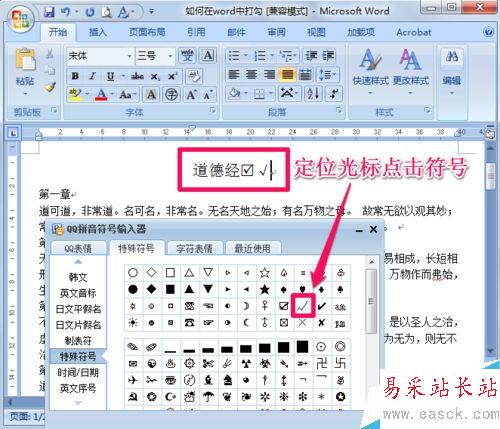Viewport: 500px width, 429px height.
Task: Open 最近使用 tab in symbol window
Action: tap(253, 248)
